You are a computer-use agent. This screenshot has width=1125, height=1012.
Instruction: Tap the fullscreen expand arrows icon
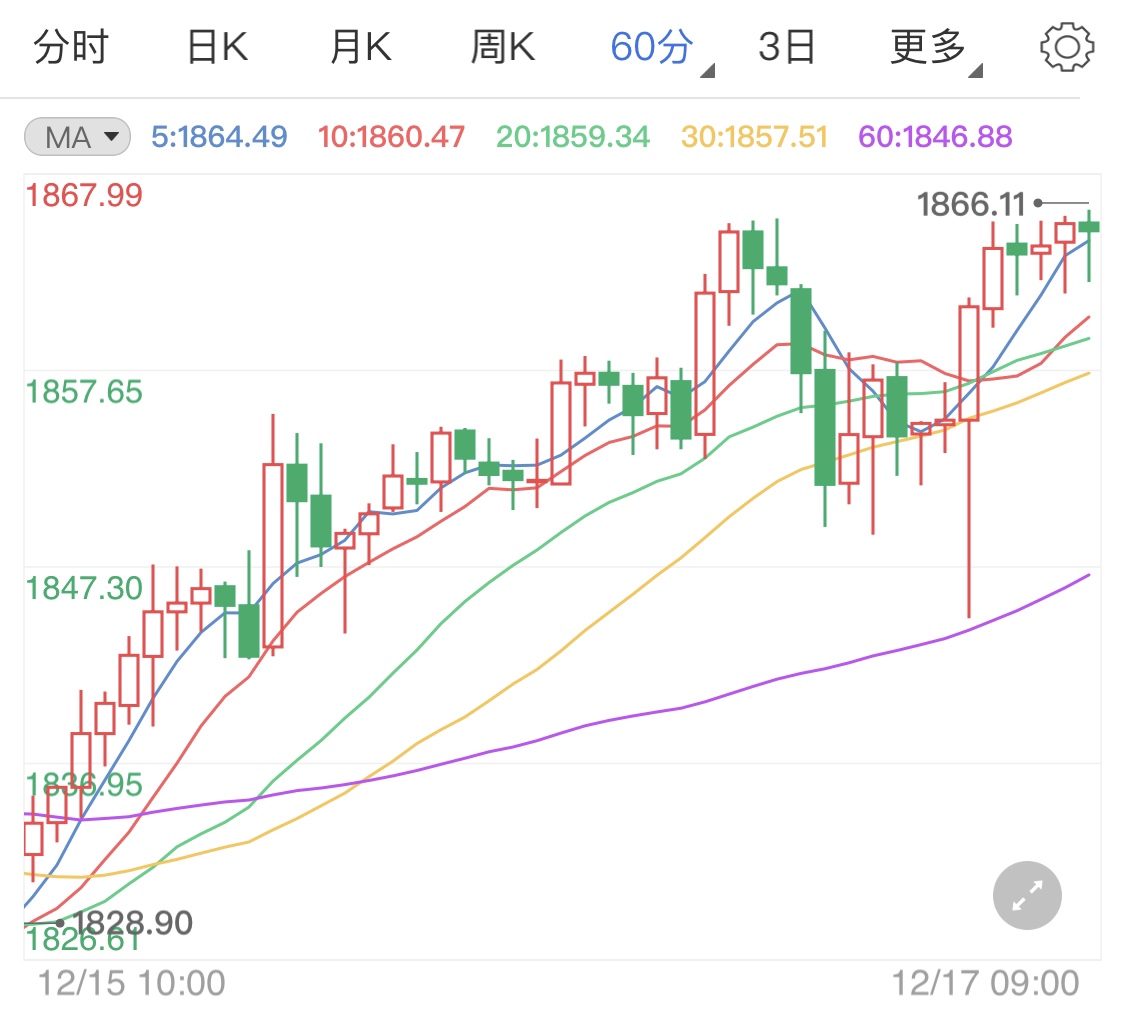coord(1026,895)
